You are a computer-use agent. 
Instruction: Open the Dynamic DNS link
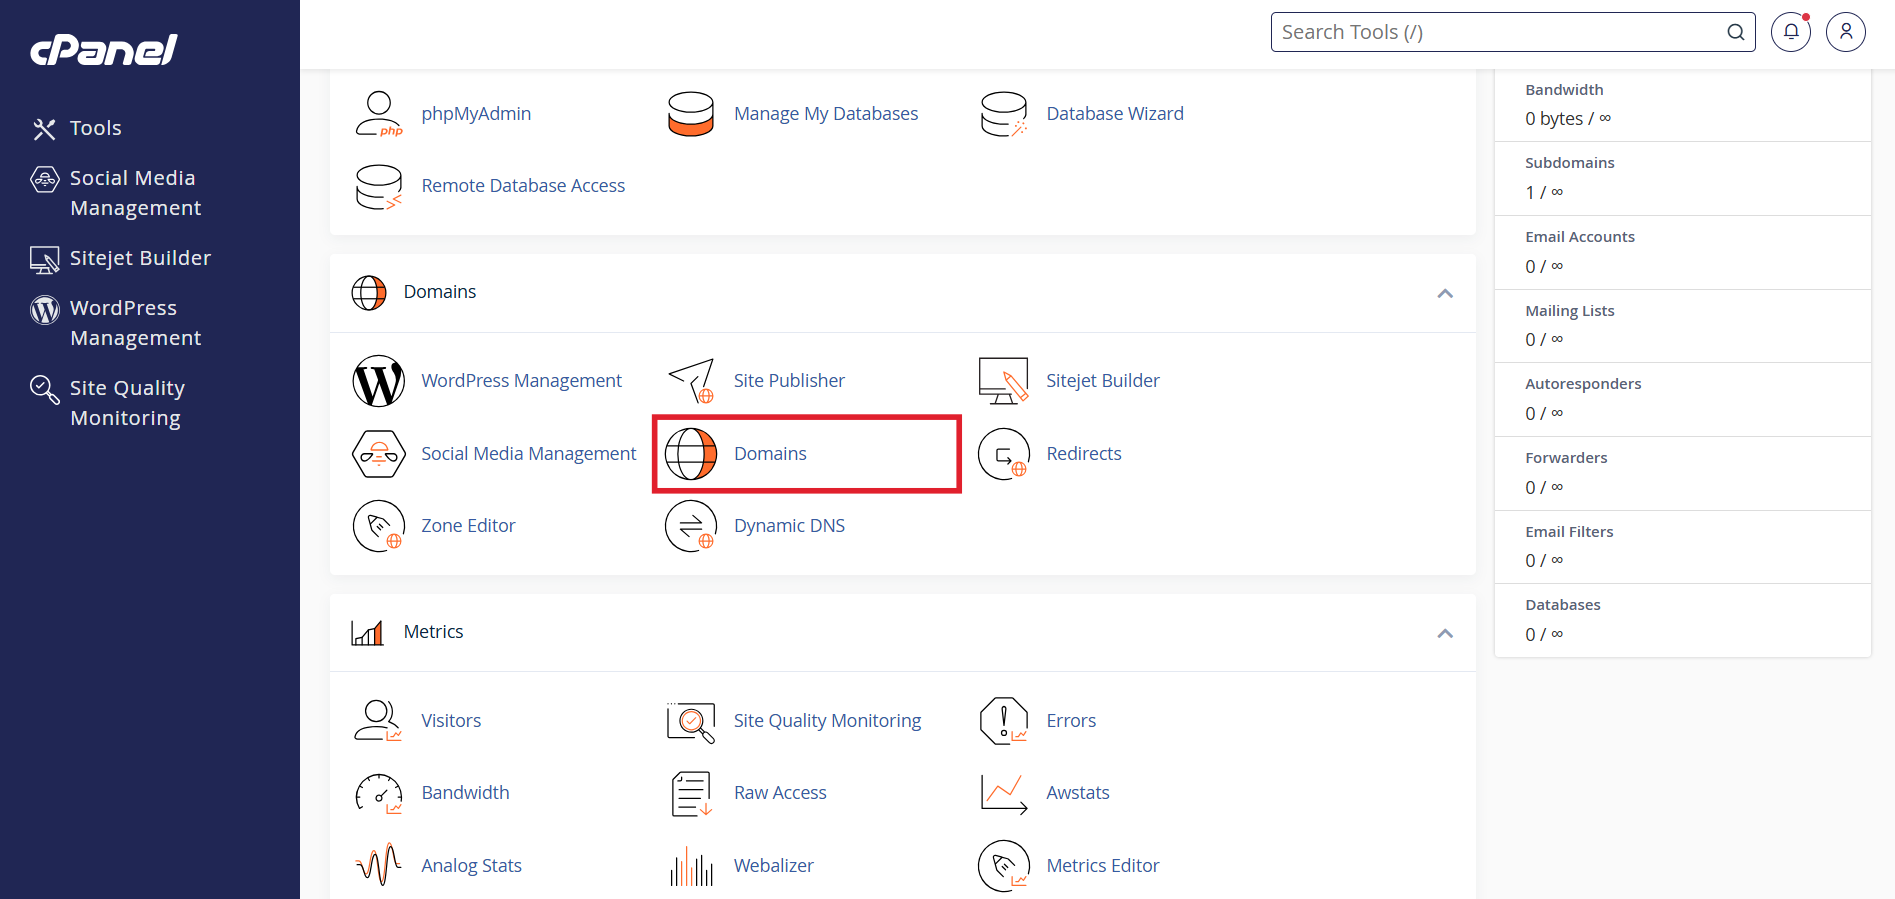tap(789, 526)
